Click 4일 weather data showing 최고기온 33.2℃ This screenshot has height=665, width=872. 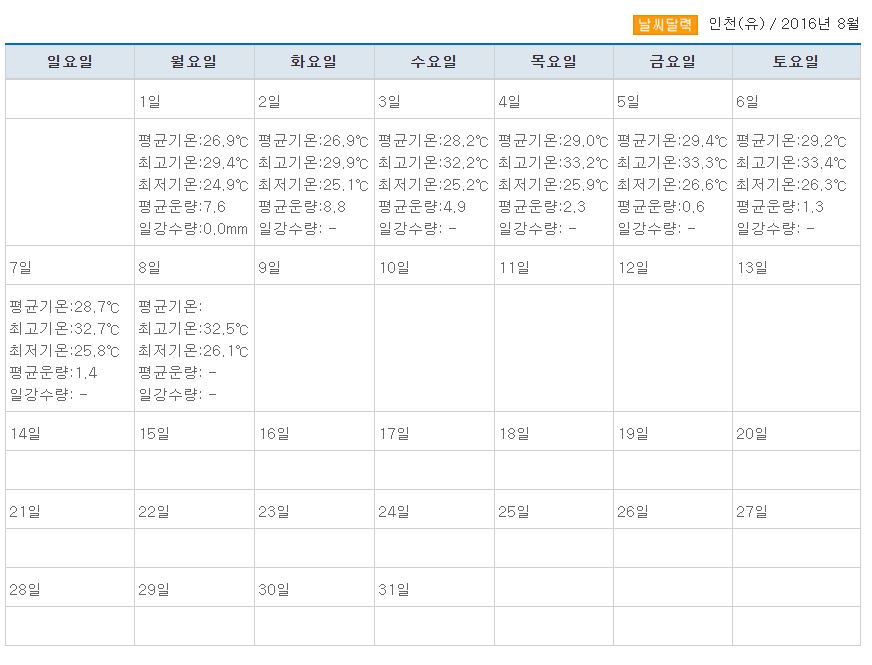tap(553, 184)
